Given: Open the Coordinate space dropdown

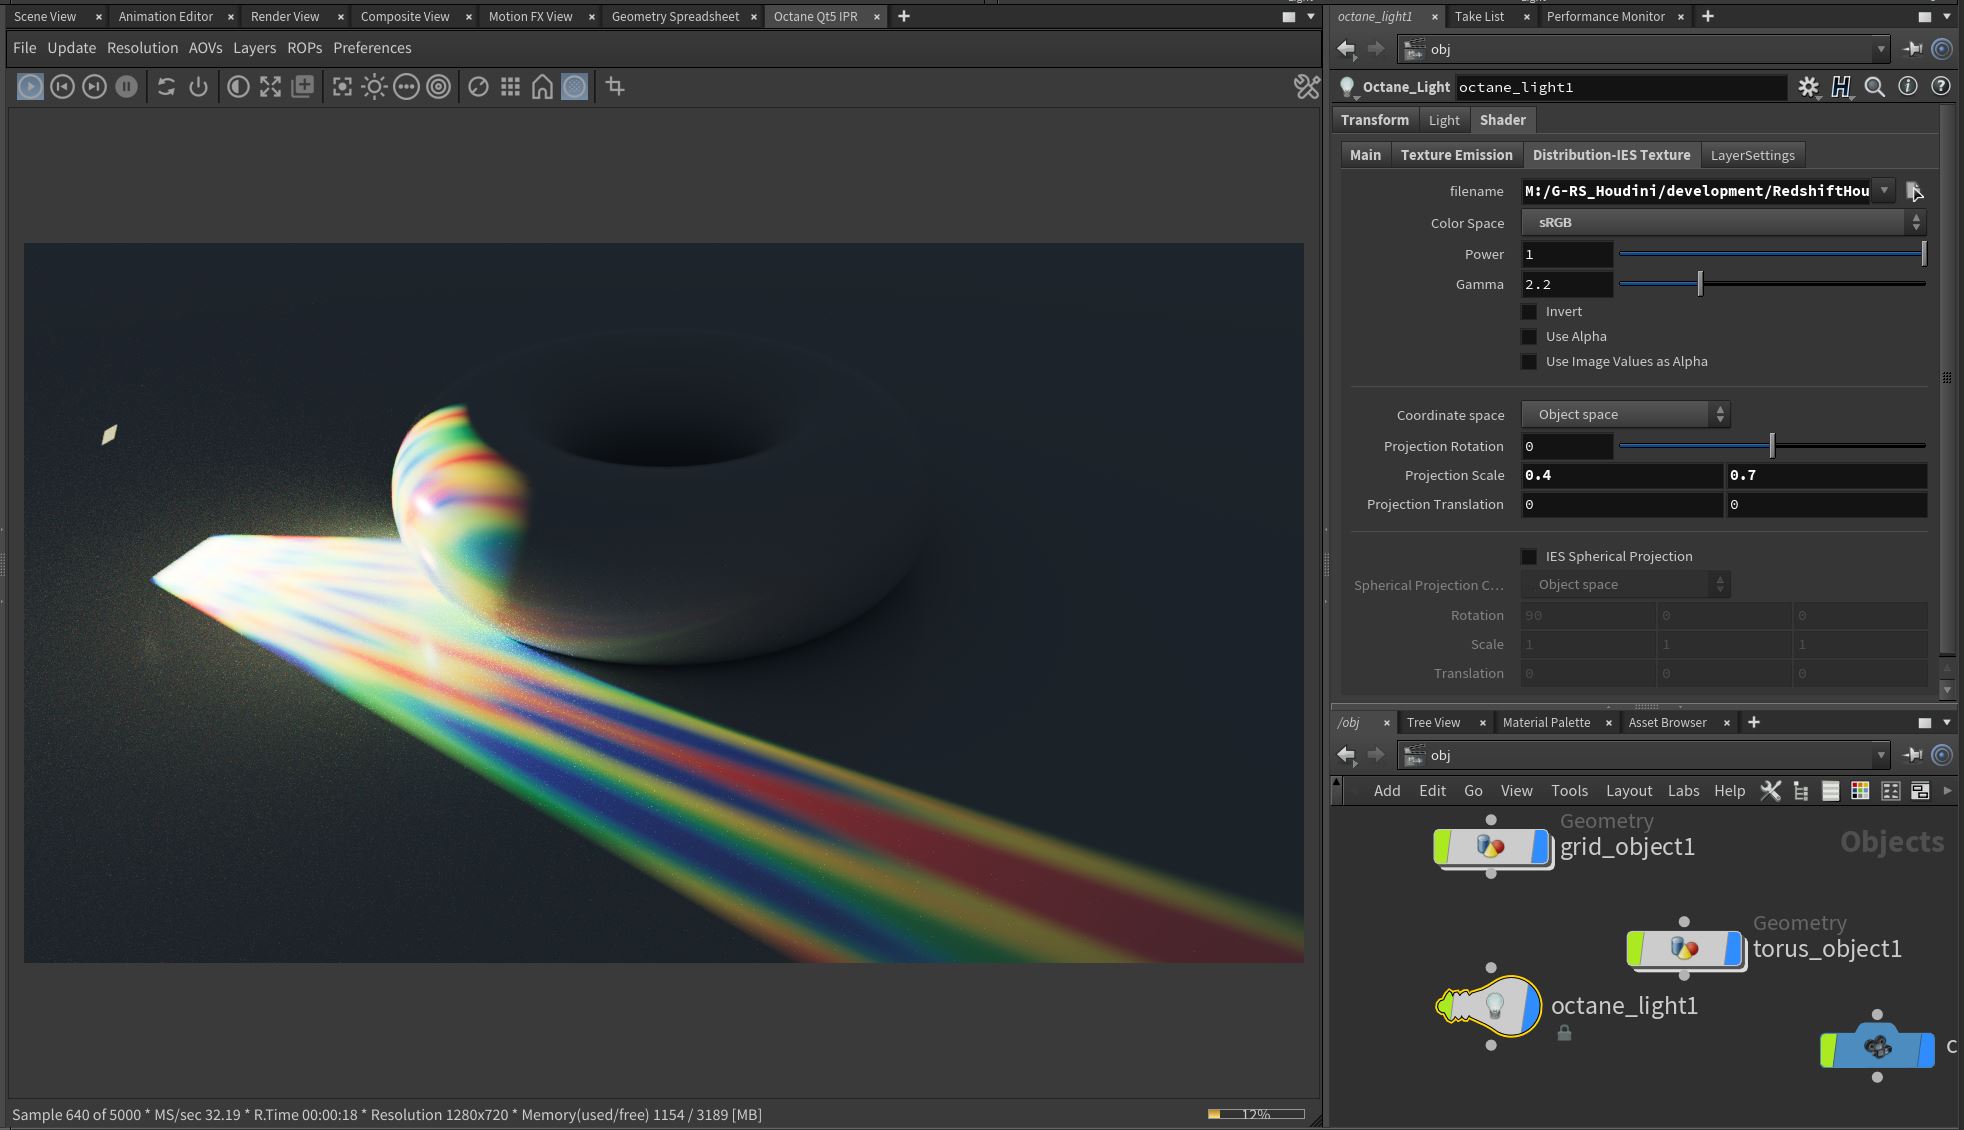Looking at the screenshot, I should 1625,415.
